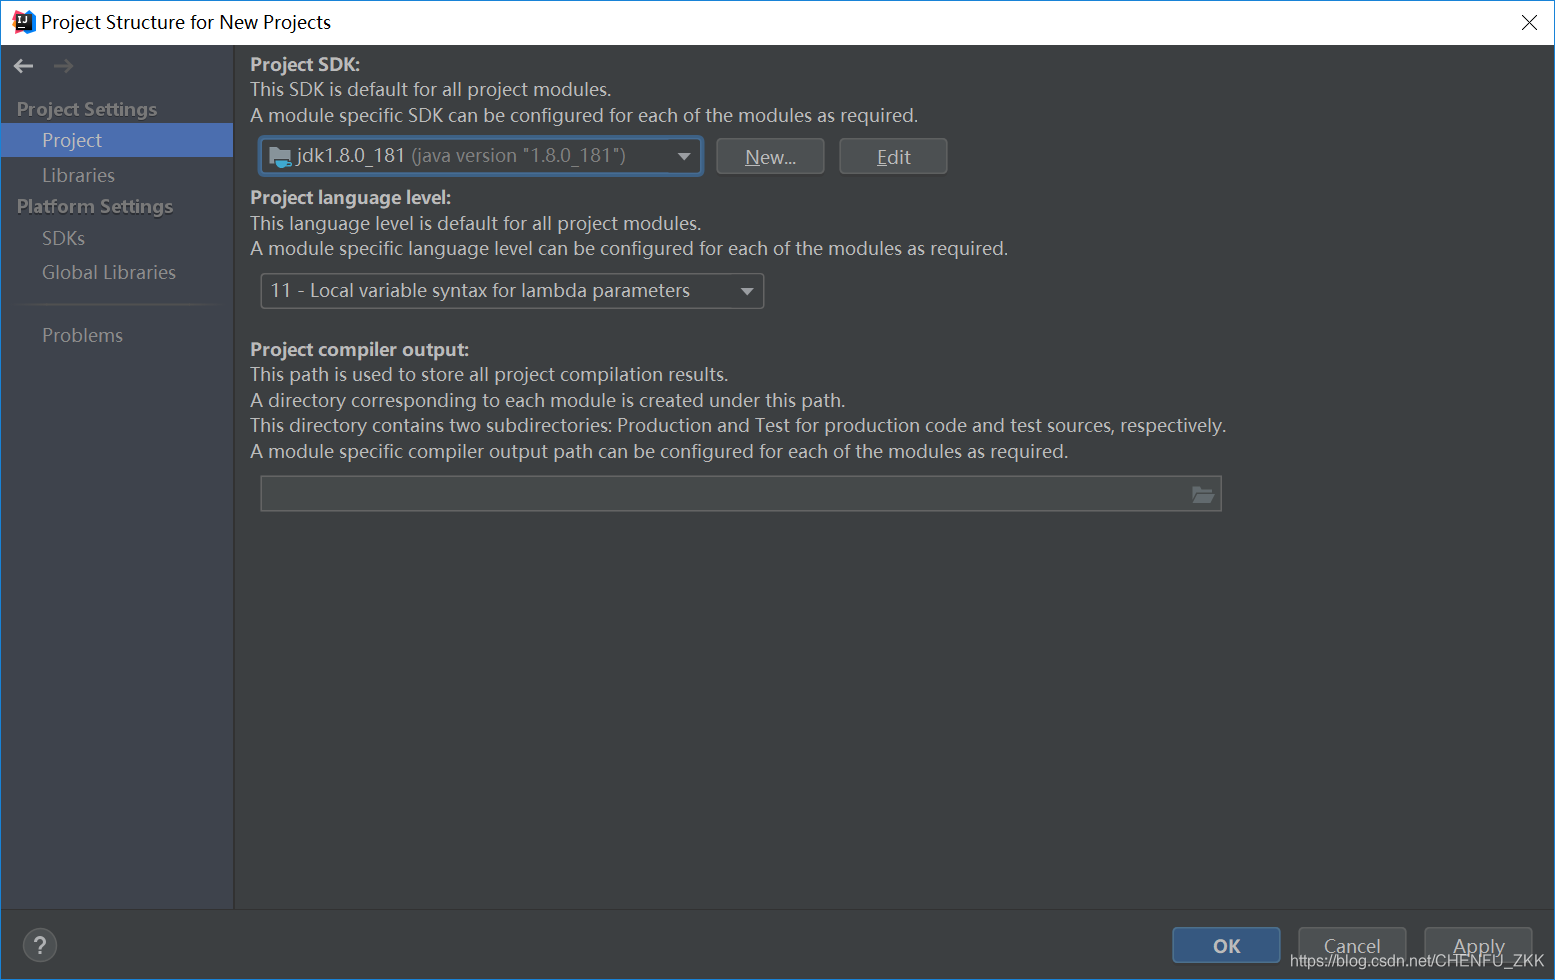Close the Project Structure dialog
Image resolution: width=1555 pixels, height=980 pixels.
(x=1529, y=22)
